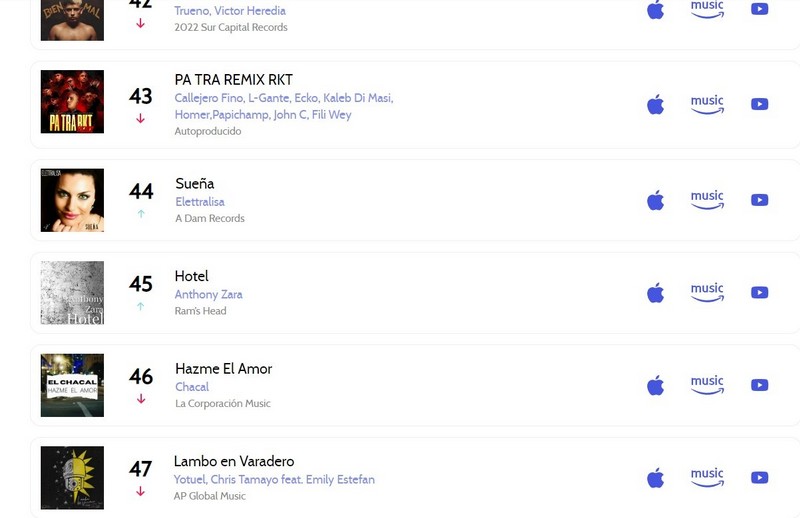Open Yotuel, Chris Tamayo artist link
This screenshot has height=518, width=800.
[x=274, y=480]
